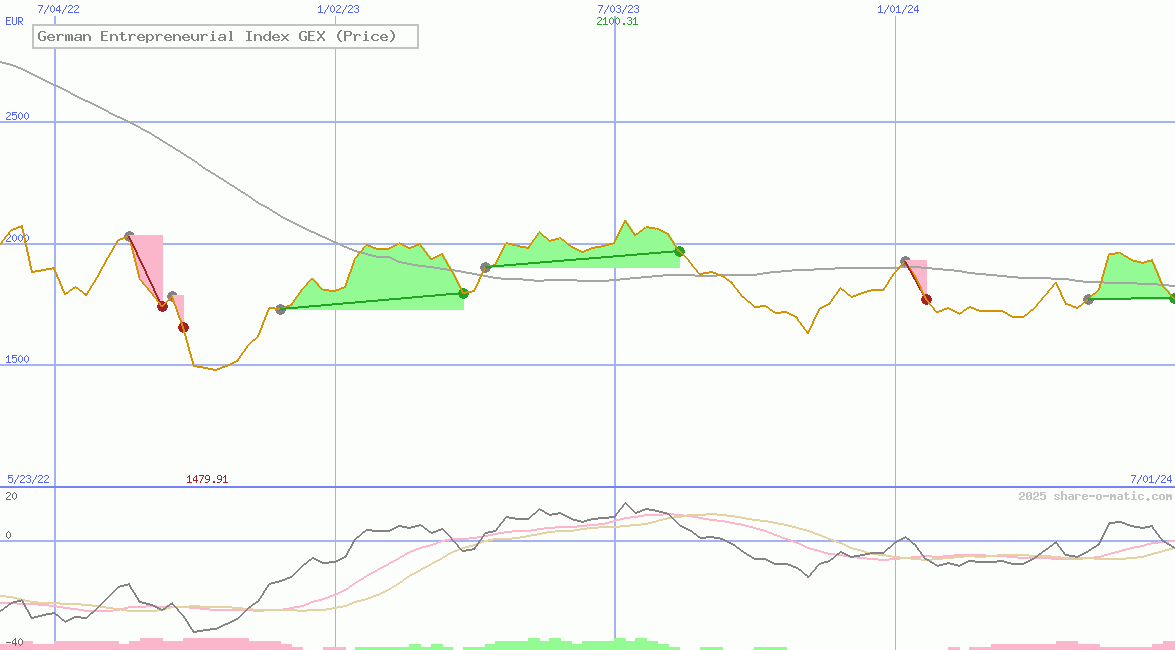The height and width of the screenshot is (650, 1175).
Task: Click the 5/23/22 start date label
Action: [x=28, y=479]
